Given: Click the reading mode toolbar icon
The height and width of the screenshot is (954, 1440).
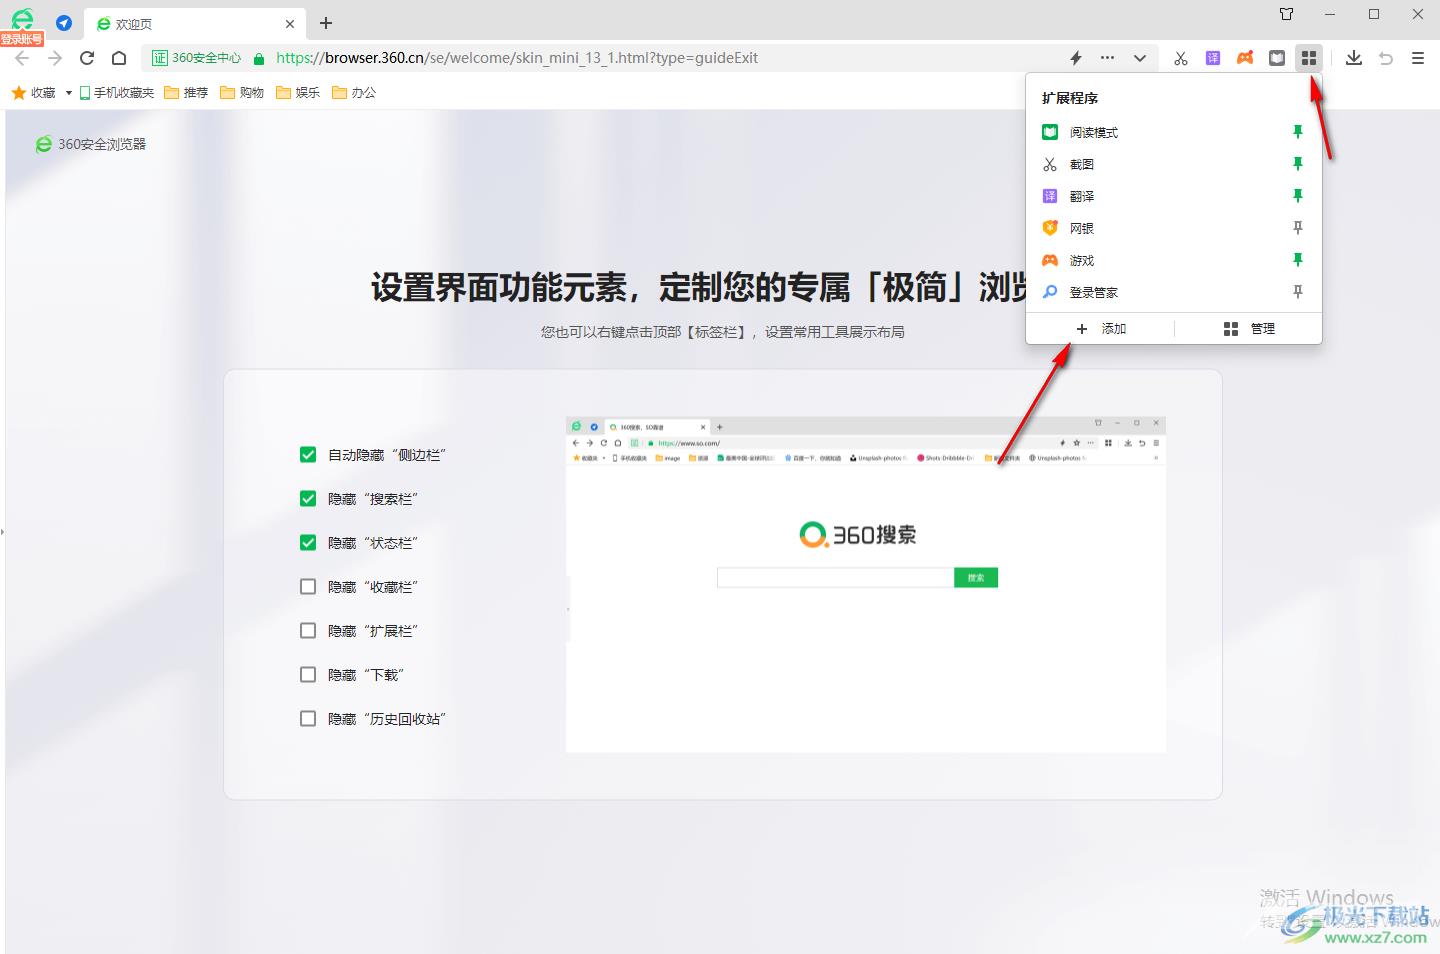Looking at the screenshot, I should (x=1277, y=58).
